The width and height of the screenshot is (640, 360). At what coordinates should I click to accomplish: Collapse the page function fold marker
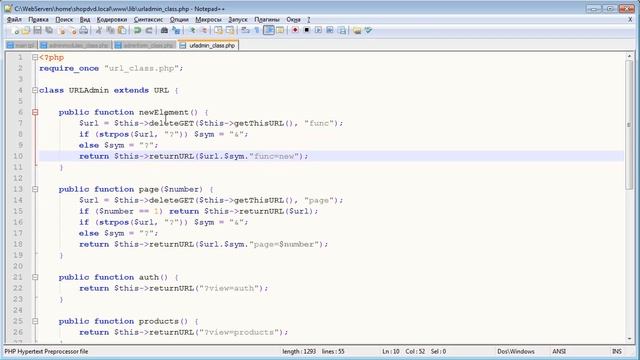[35, 189]
